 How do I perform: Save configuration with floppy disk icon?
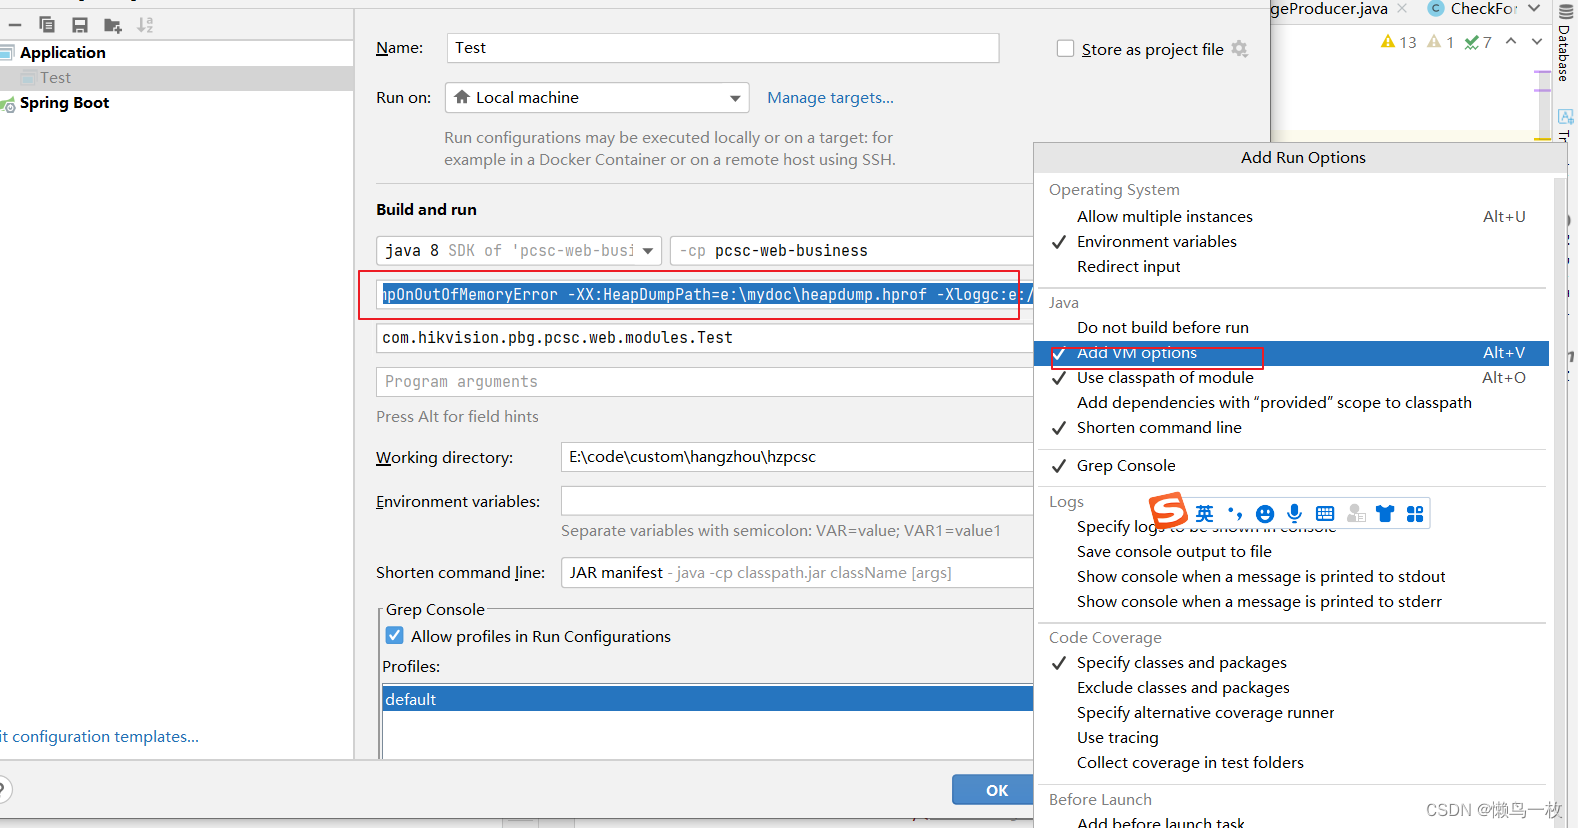point(80,25)
